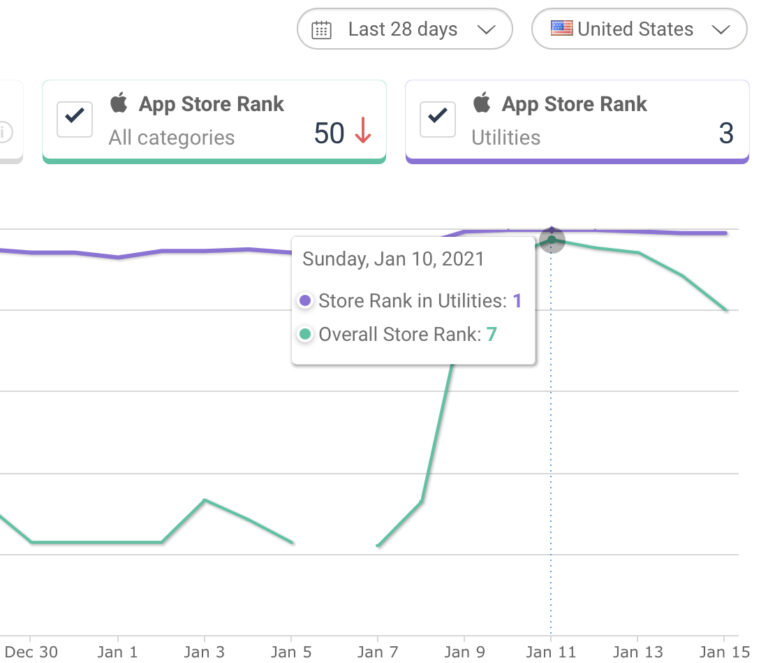Click the United States flag icon
Screen dimensions: 768x663
pos(562,29)
